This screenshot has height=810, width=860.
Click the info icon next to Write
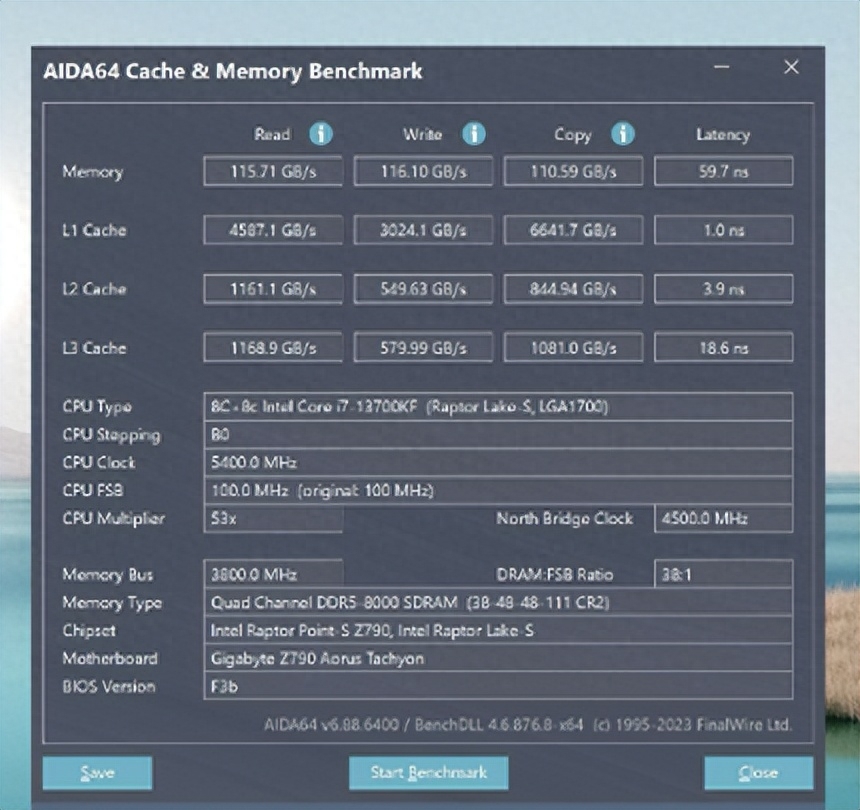(473, 134)
